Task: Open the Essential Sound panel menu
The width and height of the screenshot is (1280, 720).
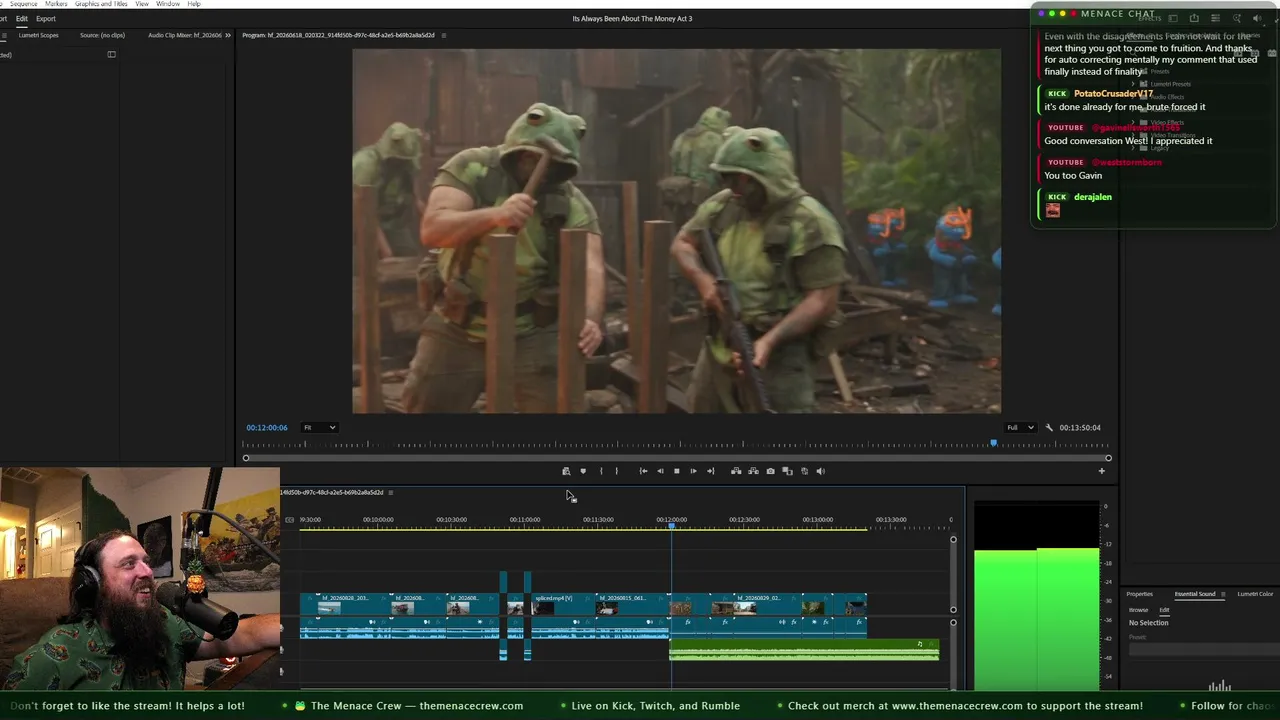Action: coord(1222,594)
